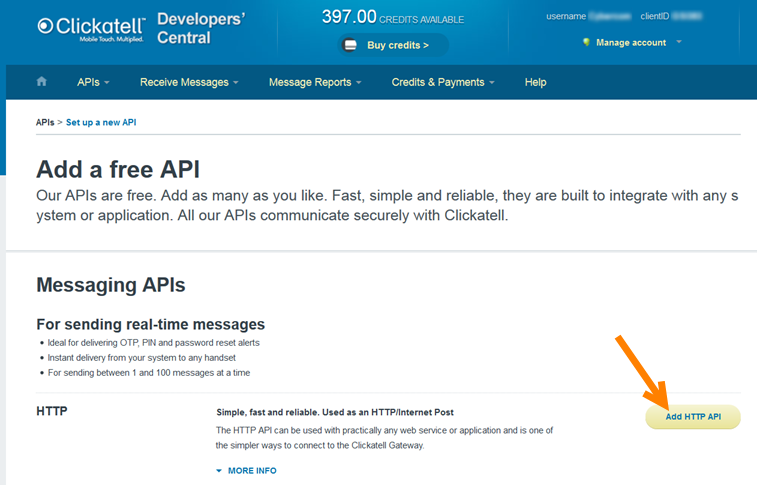Click the Clickatell logo
Screen dimensions: 757x485
tap(91, 29)
